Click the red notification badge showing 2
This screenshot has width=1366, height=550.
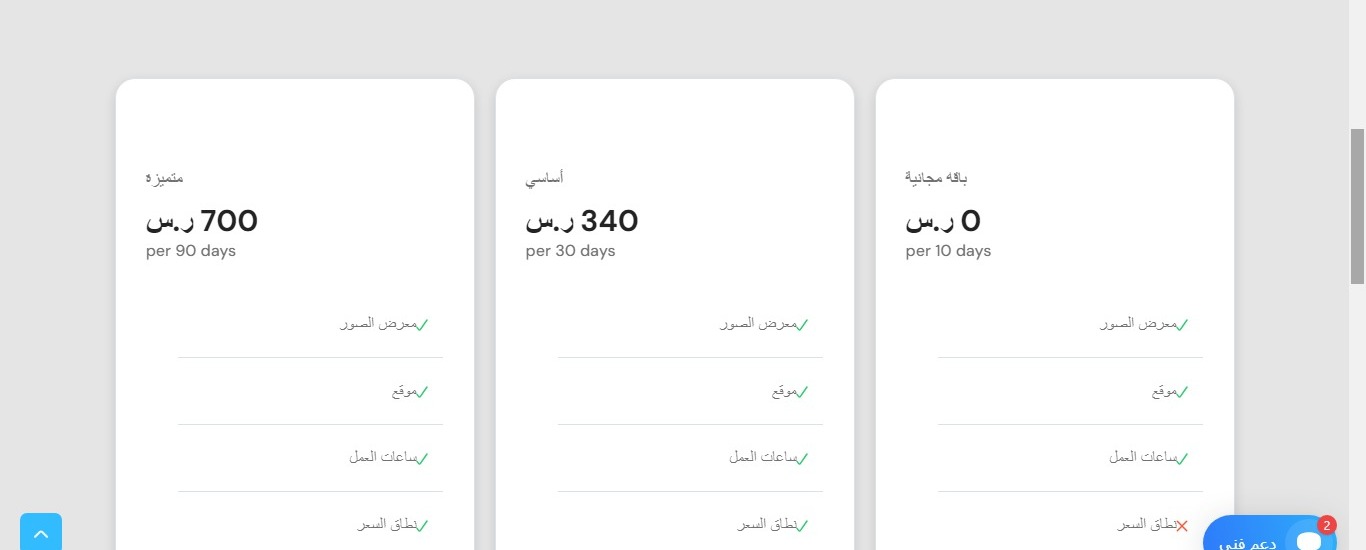pos(1327,525)
